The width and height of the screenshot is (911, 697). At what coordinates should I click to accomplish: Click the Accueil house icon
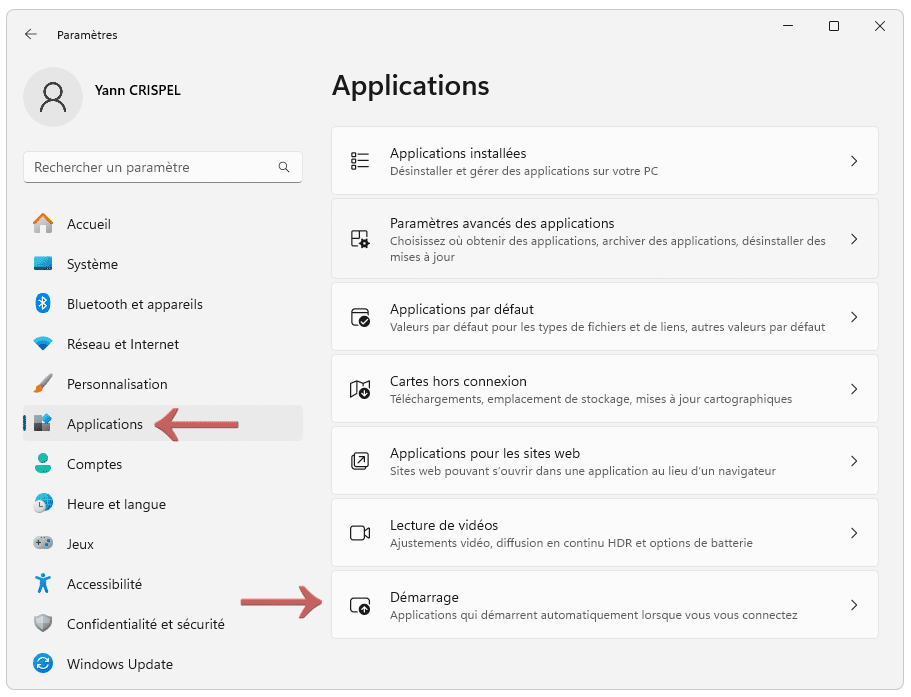click(x=43, y=224)
